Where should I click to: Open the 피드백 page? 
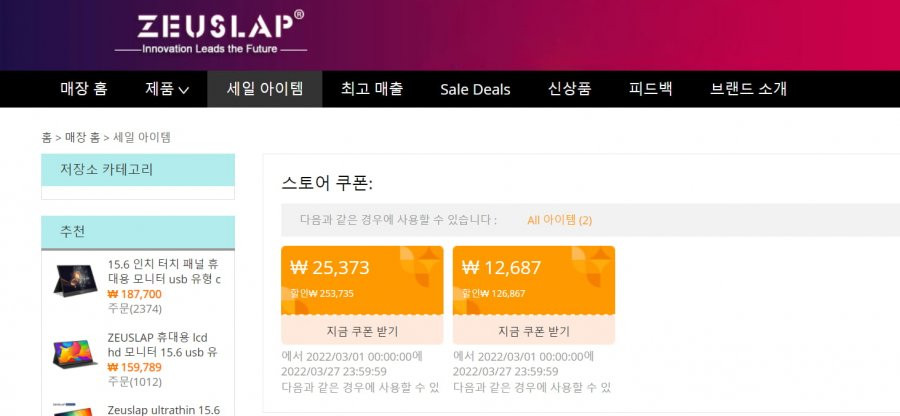coord(650,89)
